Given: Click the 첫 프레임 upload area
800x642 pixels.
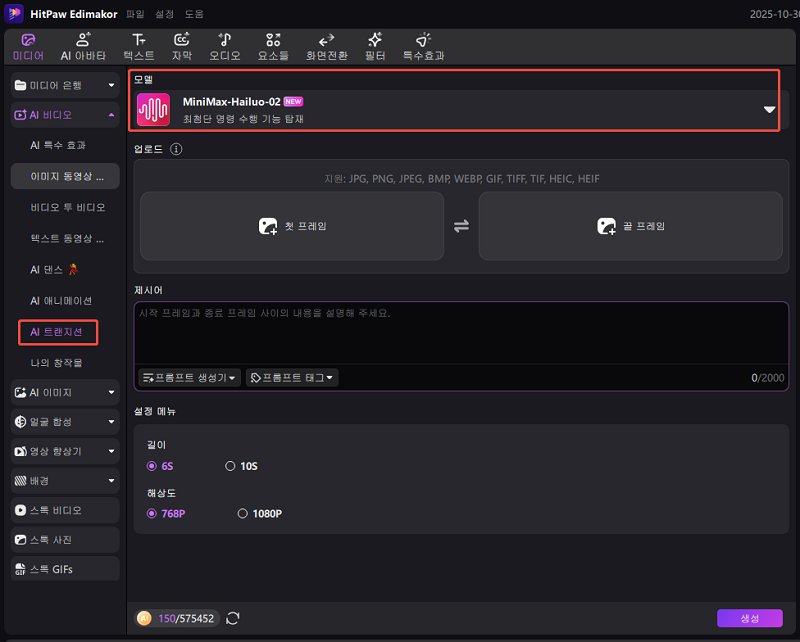Looking at the screenshot, I should [290, 227].
